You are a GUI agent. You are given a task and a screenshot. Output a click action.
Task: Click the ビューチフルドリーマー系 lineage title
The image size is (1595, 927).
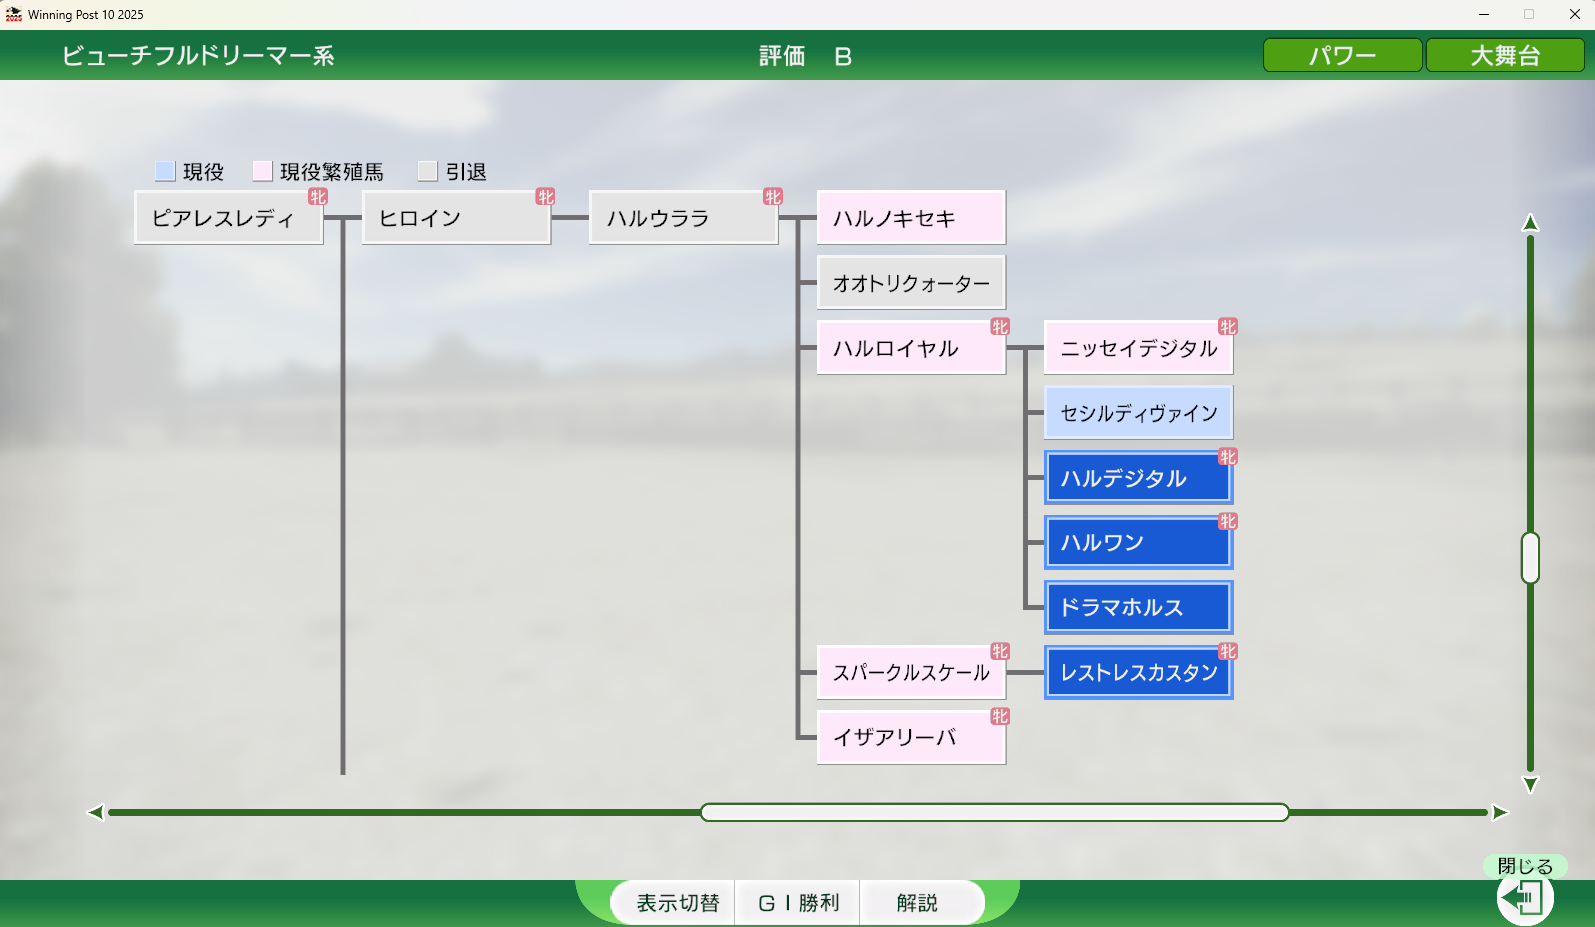pos(198,56)
